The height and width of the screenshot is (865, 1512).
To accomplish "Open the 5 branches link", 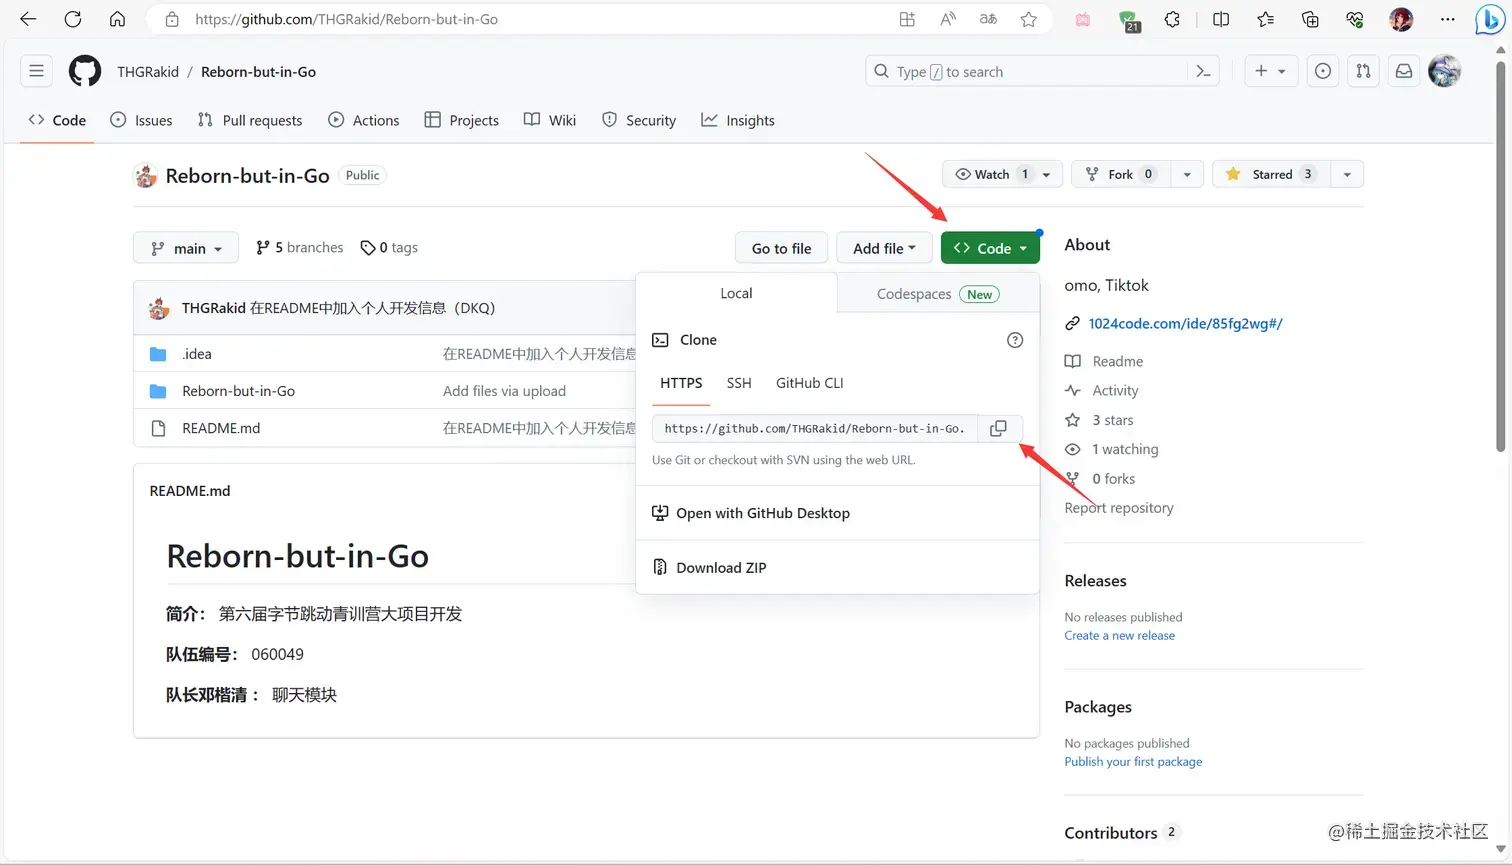I will pos(300,247).
